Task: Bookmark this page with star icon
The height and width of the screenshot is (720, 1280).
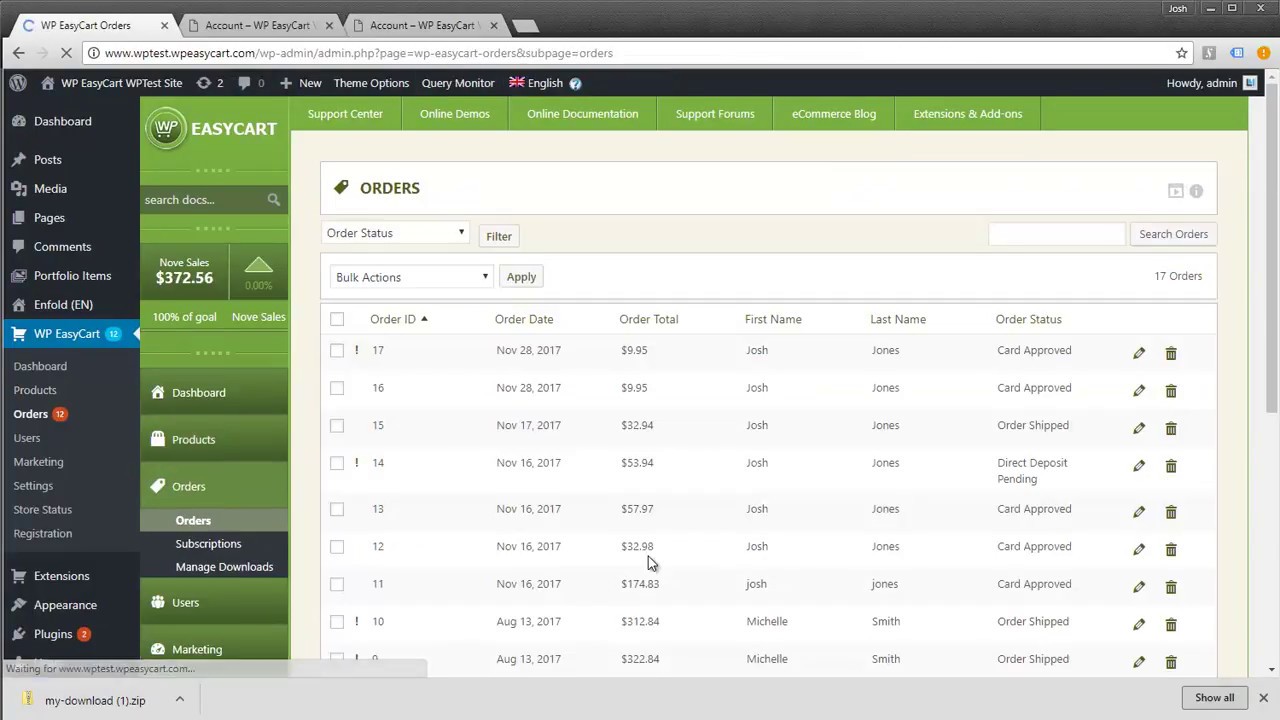Action: [x=1181, y=53]
